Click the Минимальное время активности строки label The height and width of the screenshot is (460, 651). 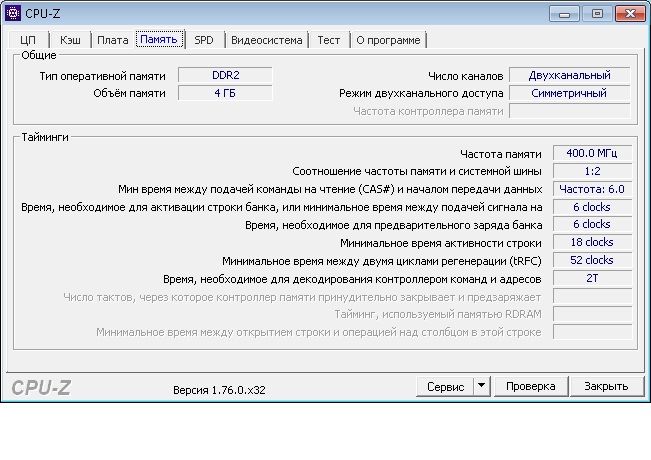pyautogui.click(x=441, y=243)
